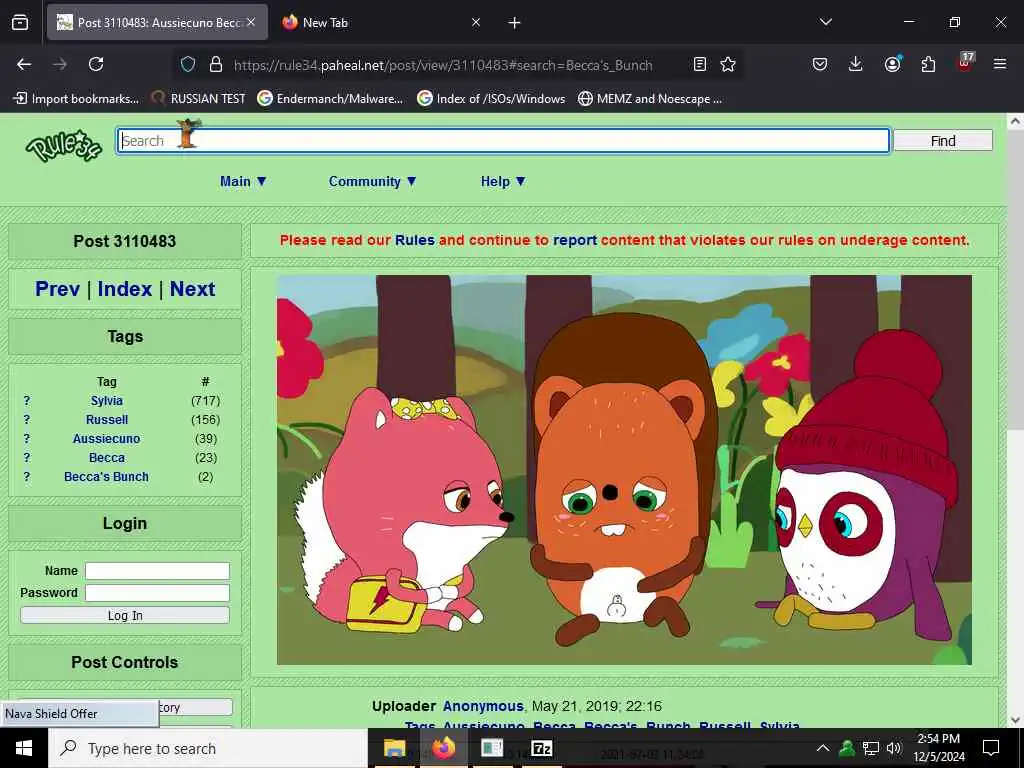Click the taskbar Type here to search box
The image size is (1024, 768).
pyautogui.click(x=208, y=748)
